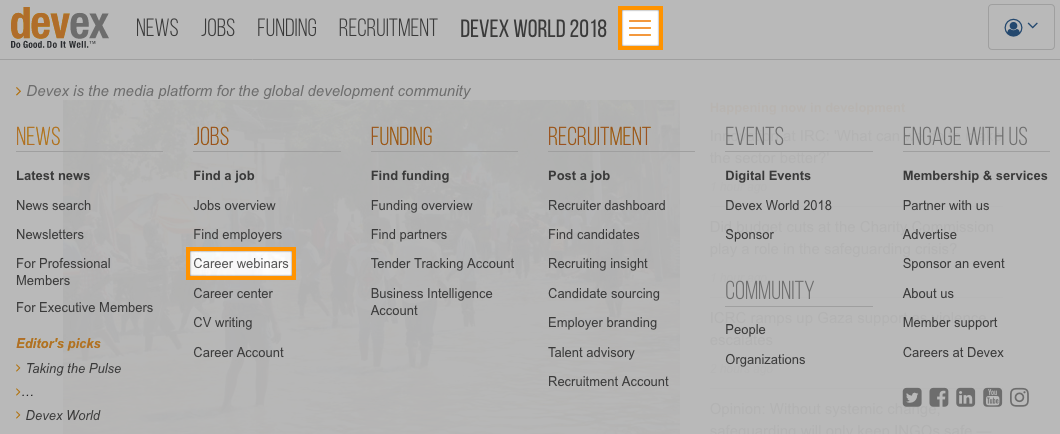Open Recruitment Account link
The height and width of the screenshot is (434, 1060).
click(x=608, y=381)
